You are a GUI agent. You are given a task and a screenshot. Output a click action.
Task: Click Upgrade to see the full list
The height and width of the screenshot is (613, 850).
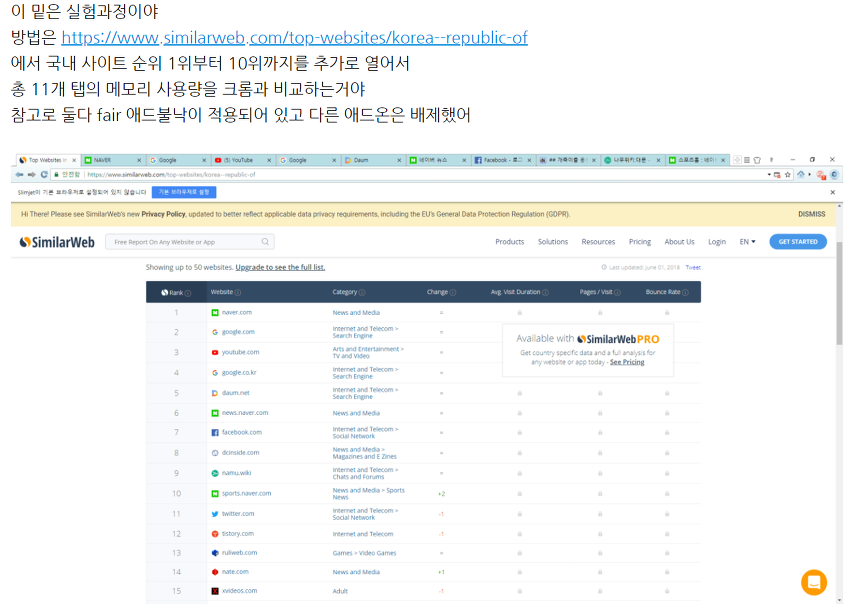(x=280, y=267)
